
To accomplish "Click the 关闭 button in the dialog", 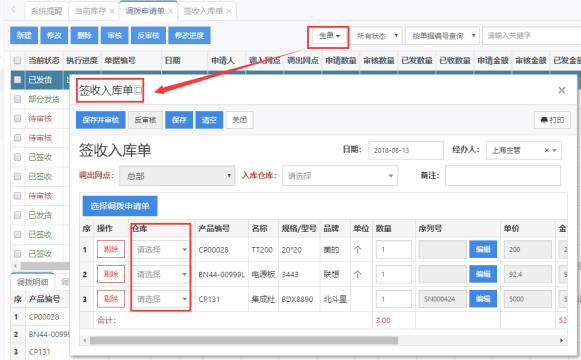I will pos(239,120).
